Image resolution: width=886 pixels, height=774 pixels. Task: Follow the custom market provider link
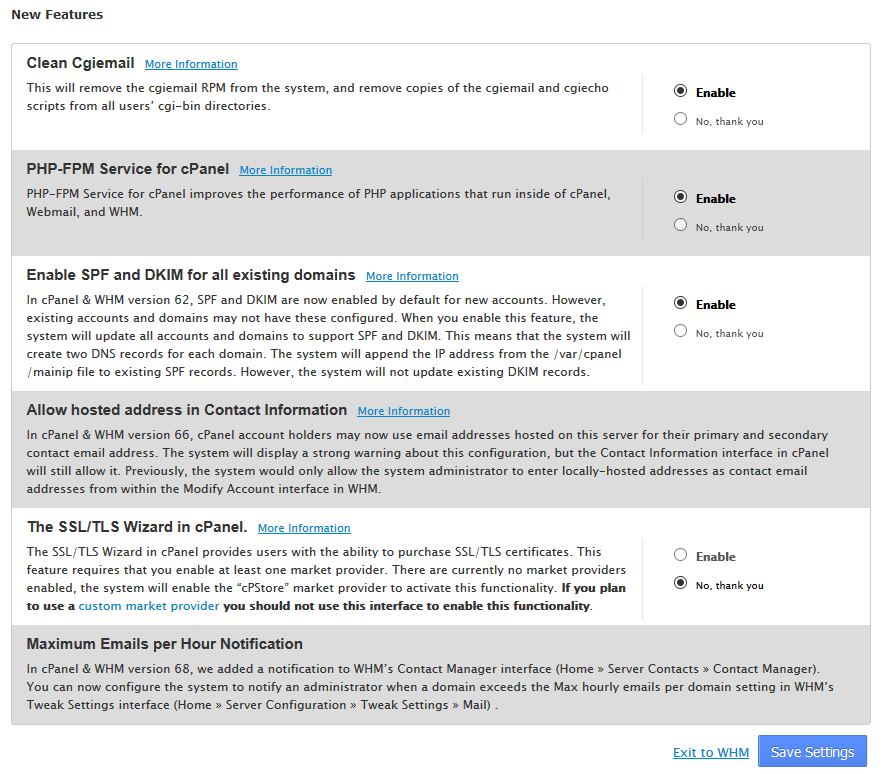click(x=149, y=606)
